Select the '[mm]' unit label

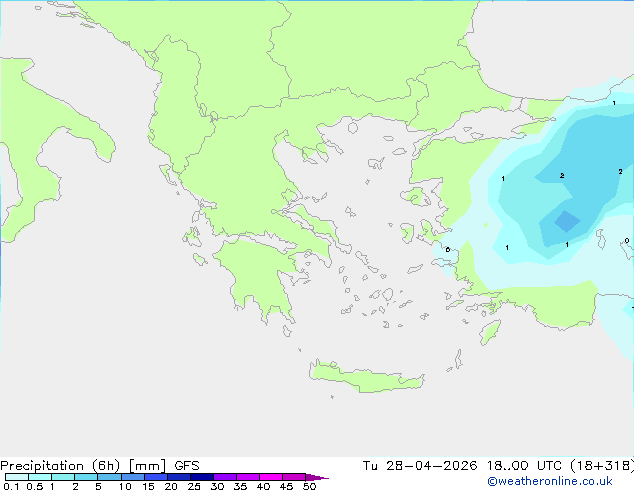[x=147, y=466]
